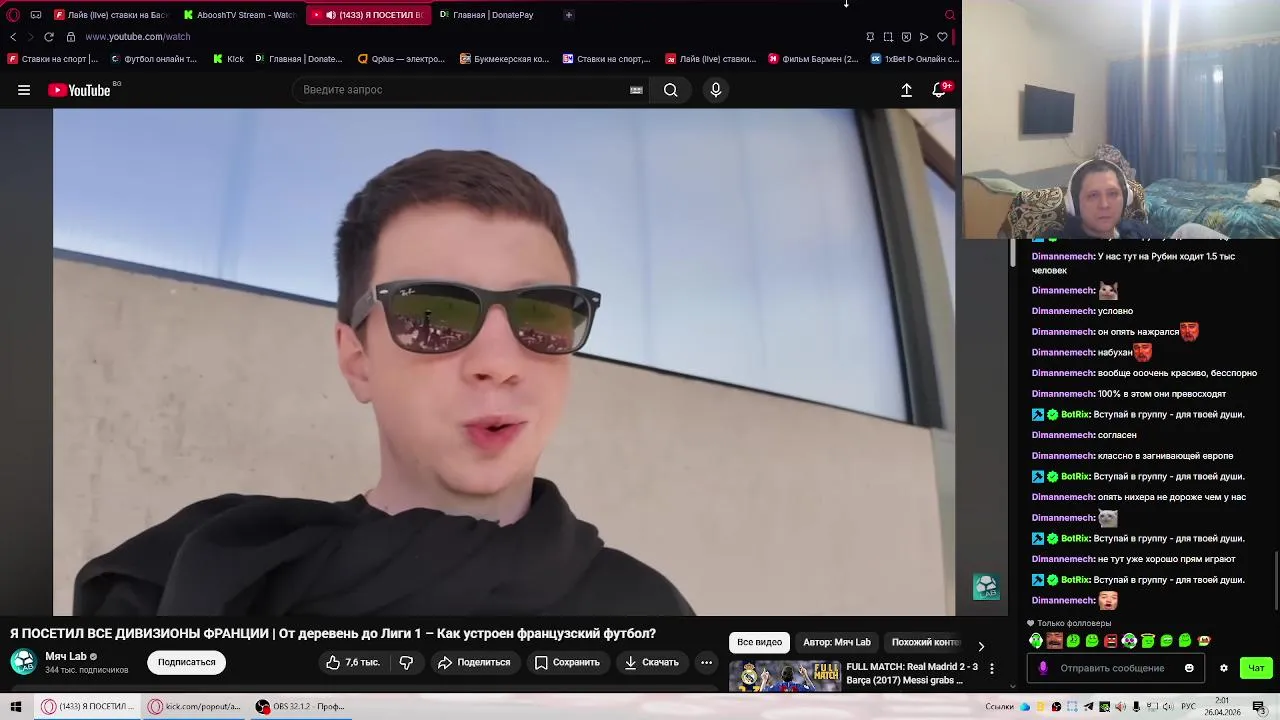
Task: Click the YouTube search magnifier button
Action: (670, 90)
